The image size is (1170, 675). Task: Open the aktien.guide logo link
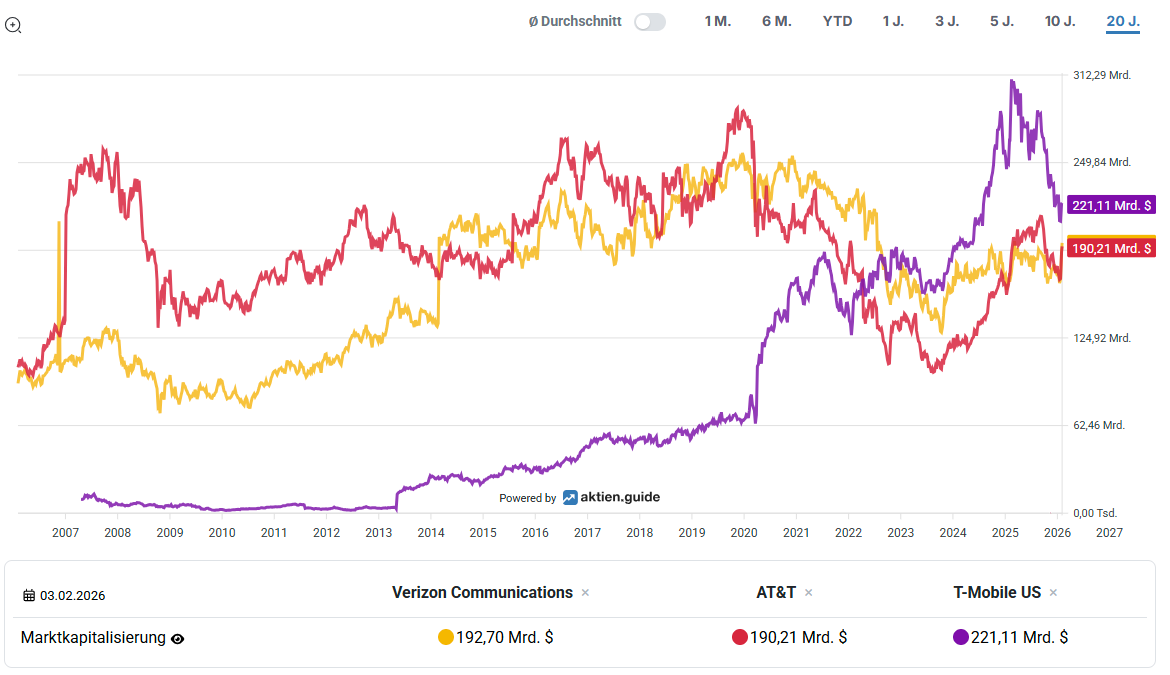click(x=611, y=497)
